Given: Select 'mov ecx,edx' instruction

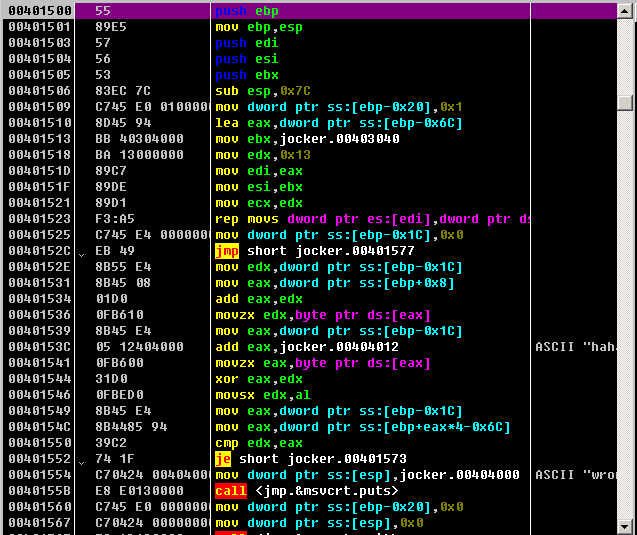Looking at the screenshot, I should pos(259,203).
